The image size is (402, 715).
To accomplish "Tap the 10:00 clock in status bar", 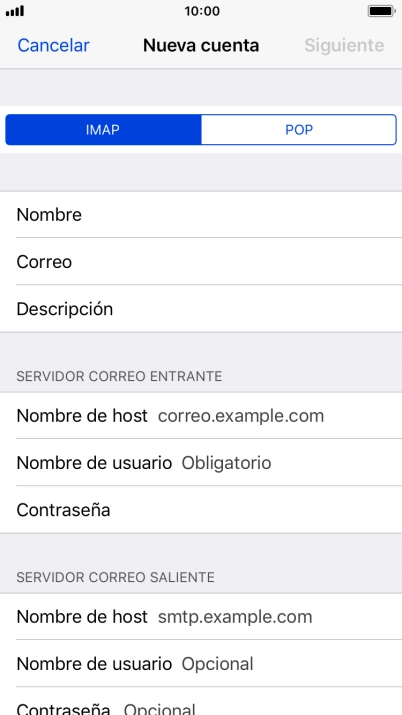I will (202, 11).
